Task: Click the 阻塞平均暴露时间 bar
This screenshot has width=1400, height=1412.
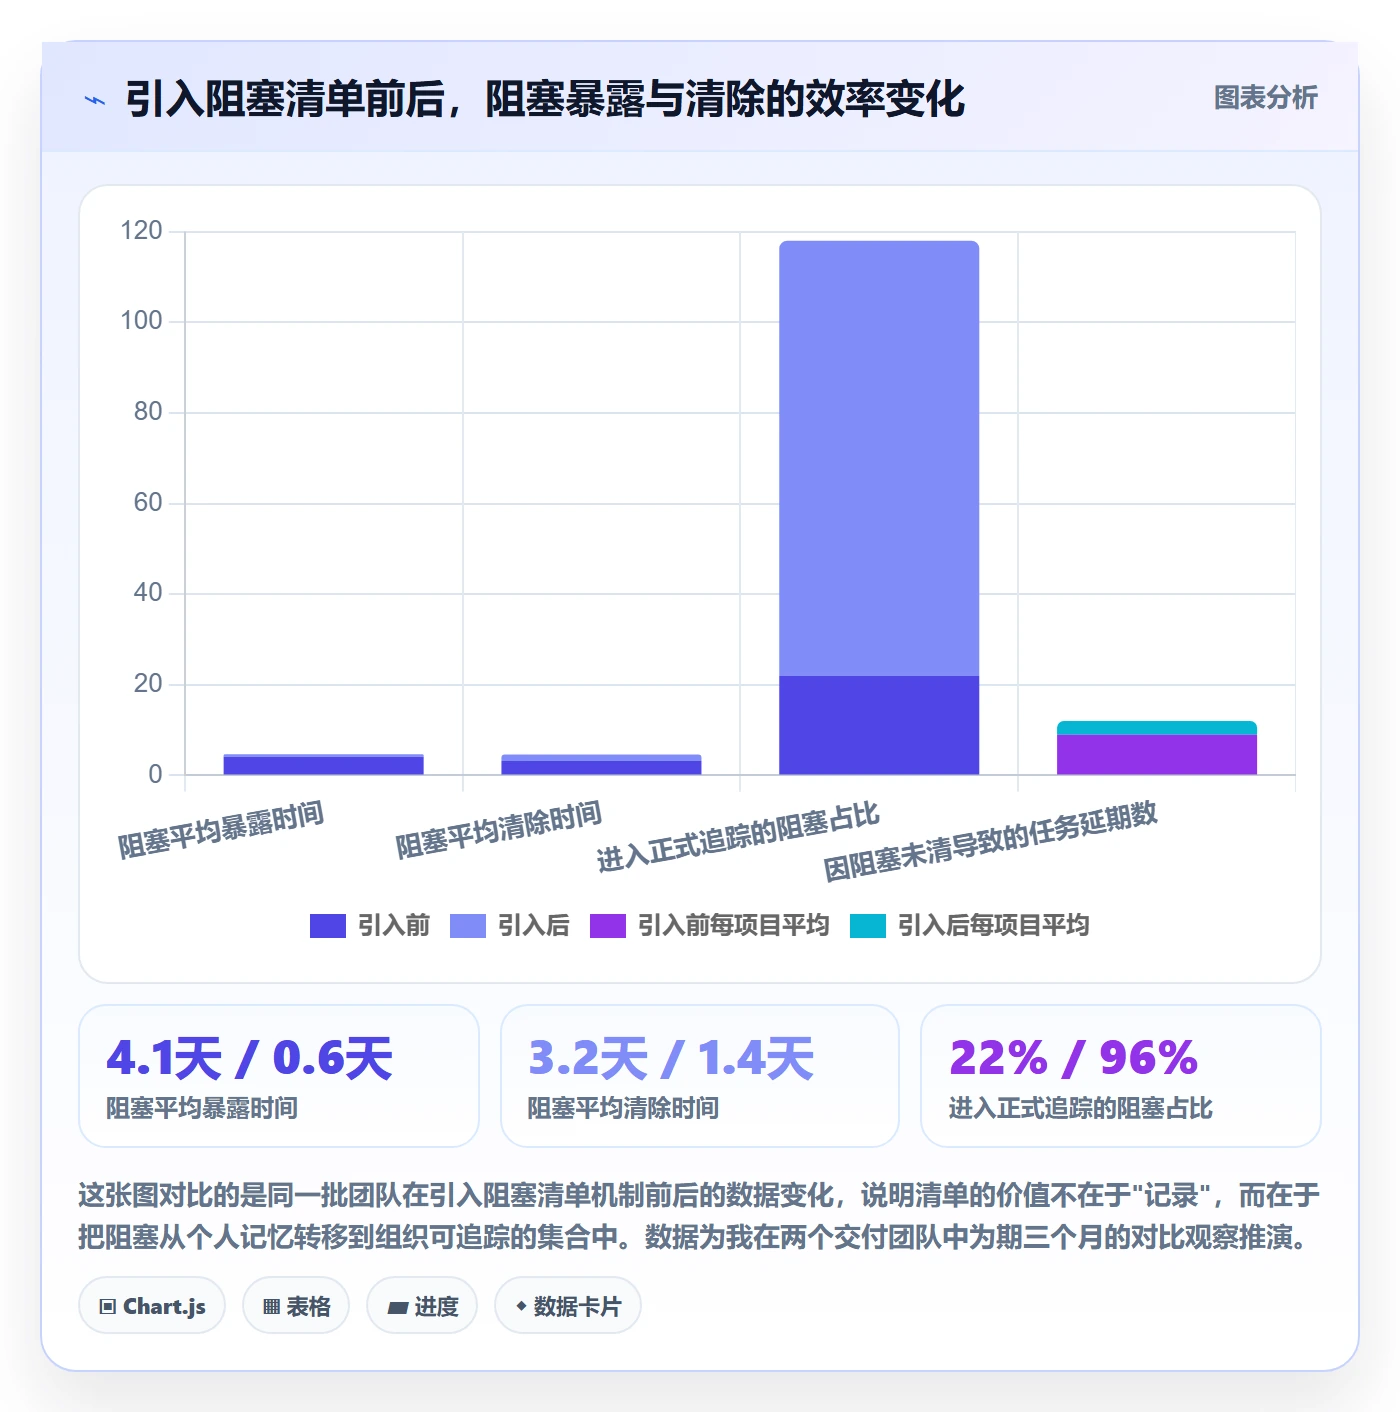Action: tap(324, 764)
